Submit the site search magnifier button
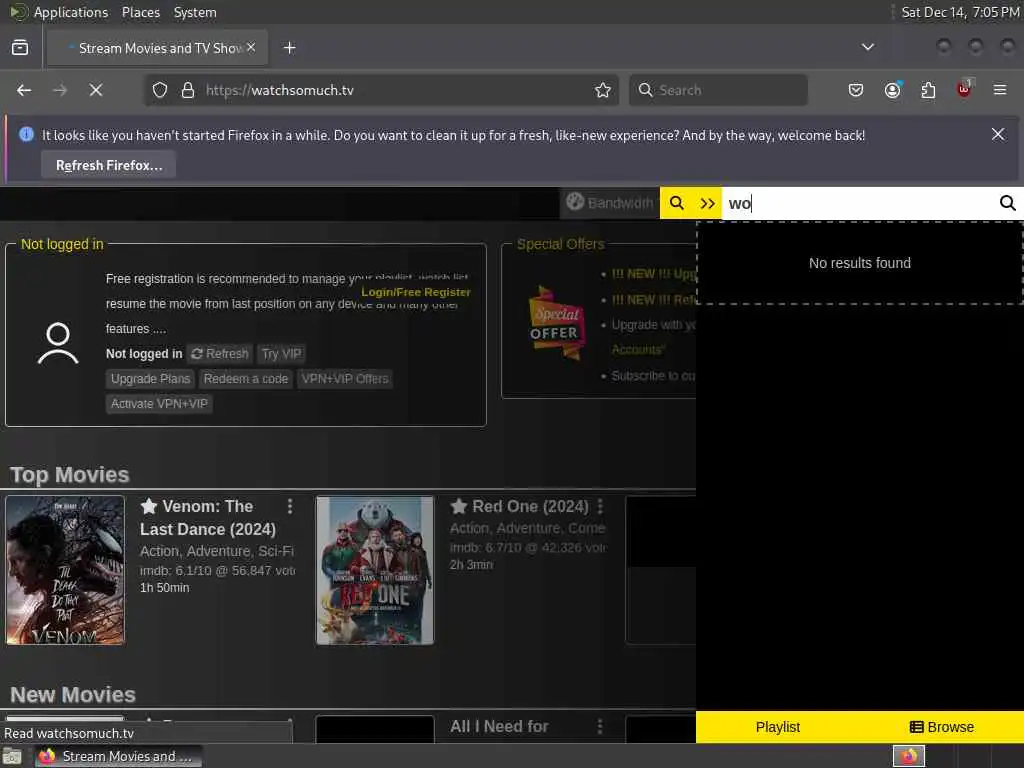The width and height of the screenshot is (1024, 768). [1008, 203]
